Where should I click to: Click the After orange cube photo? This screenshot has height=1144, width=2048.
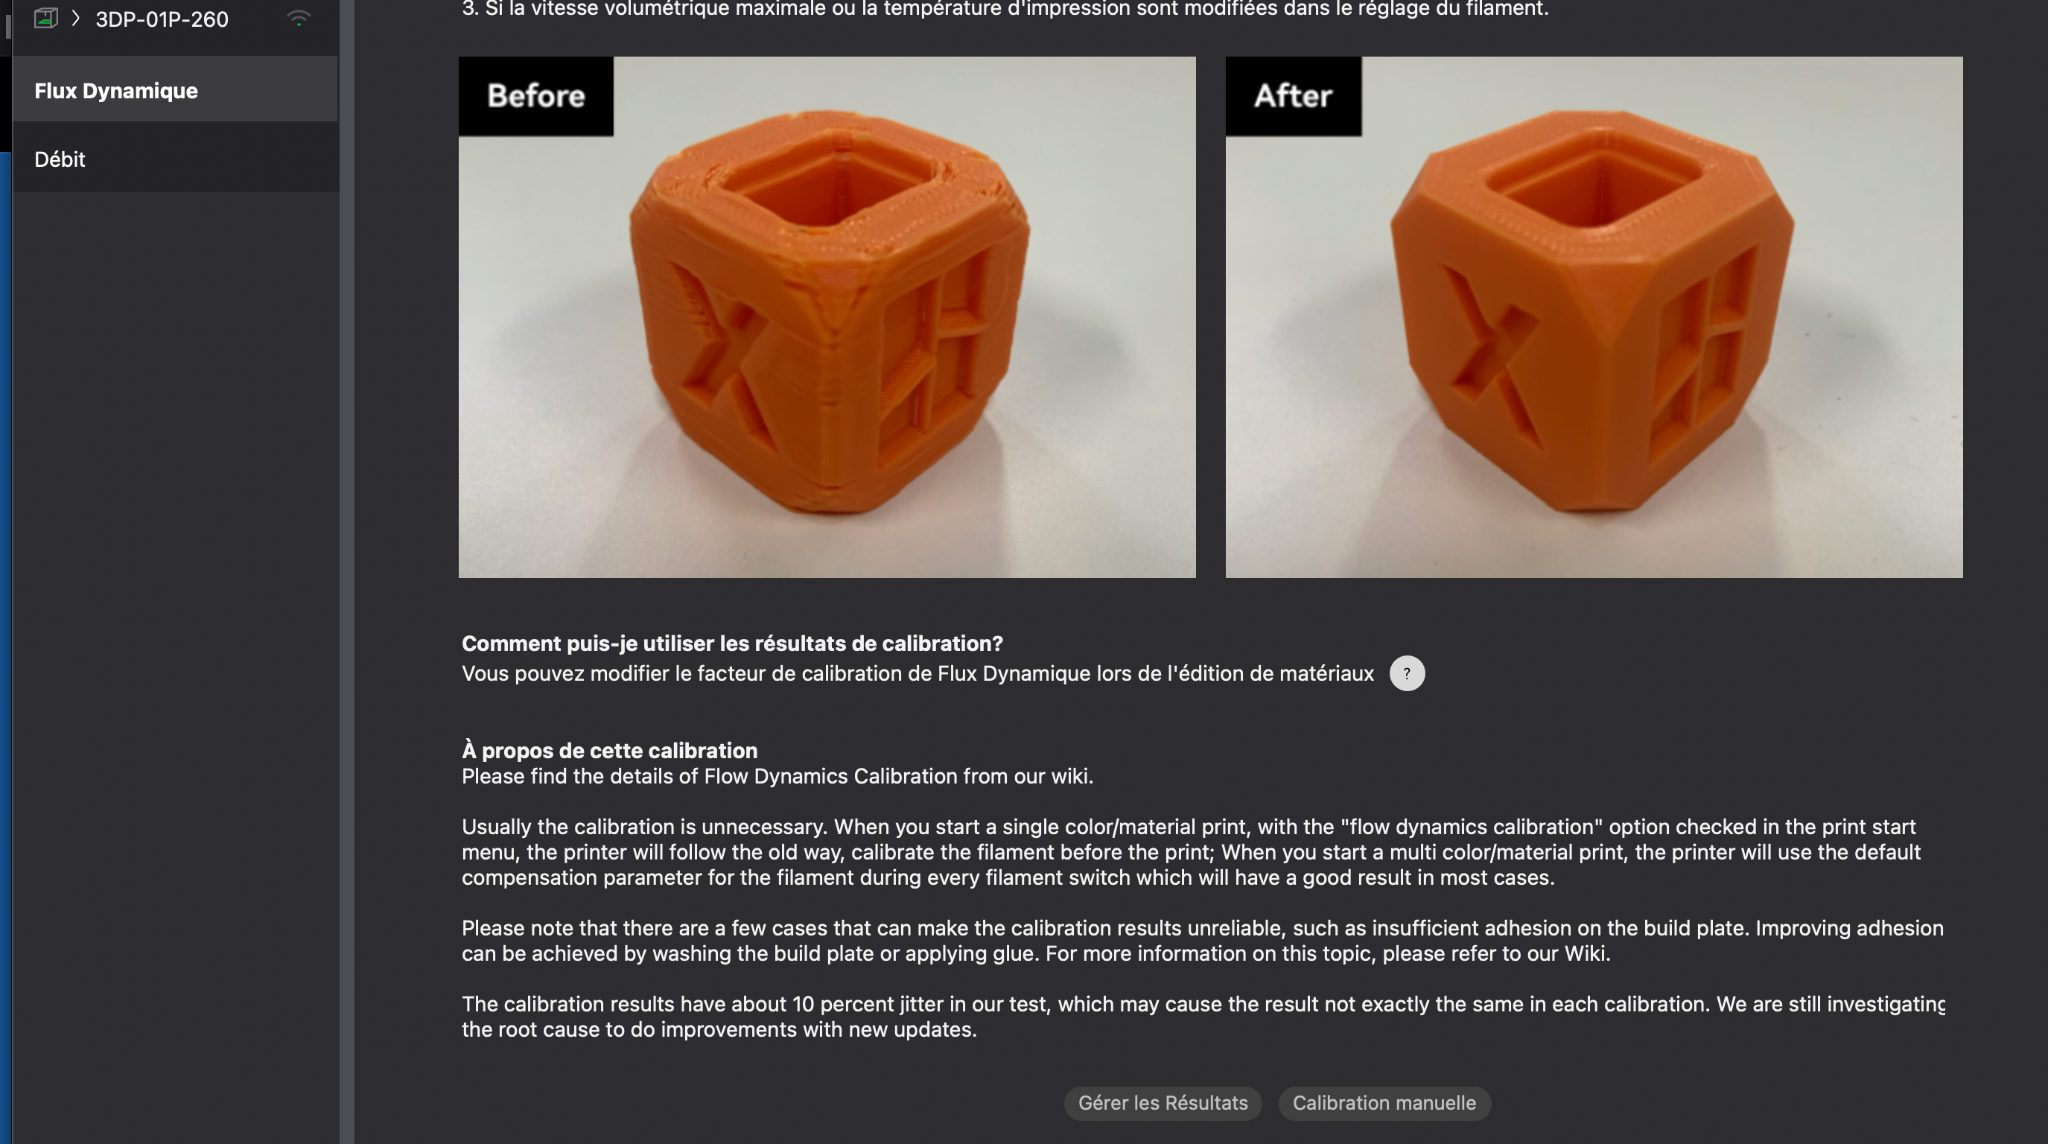(1594, 317)
